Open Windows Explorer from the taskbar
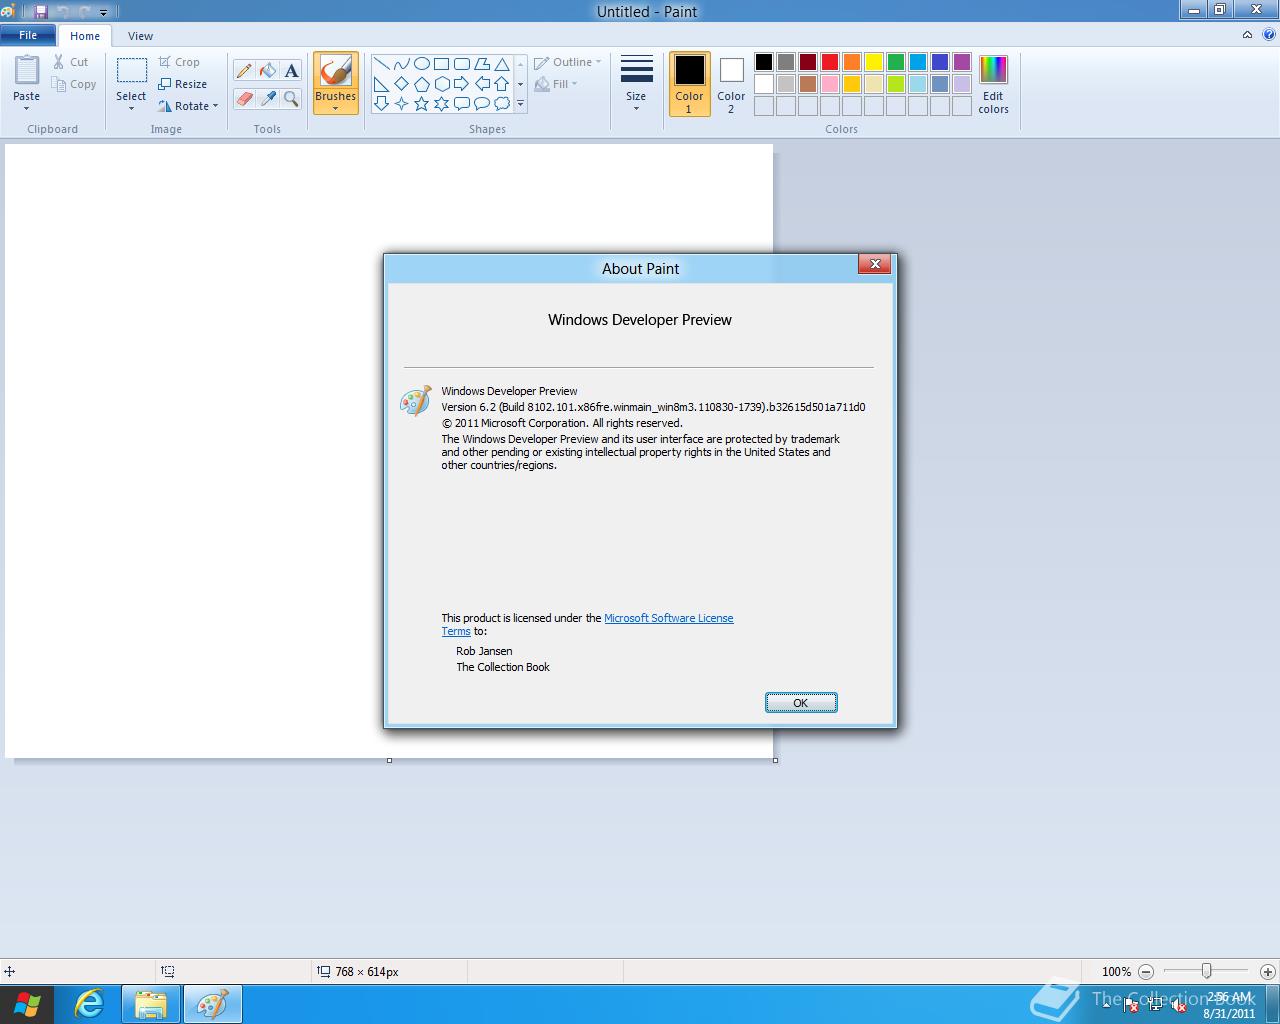This screenshot has width=1280, height=1024. click(151, 1004)
